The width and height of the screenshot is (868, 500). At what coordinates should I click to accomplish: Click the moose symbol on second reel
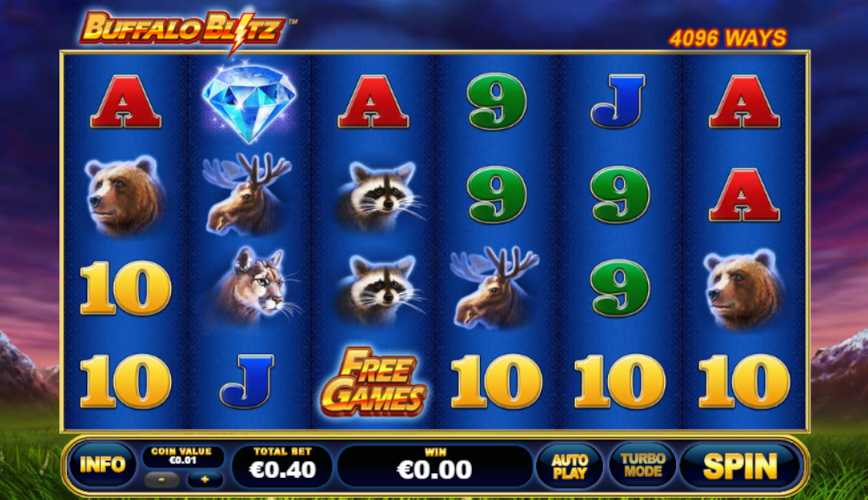click(247, 194)
